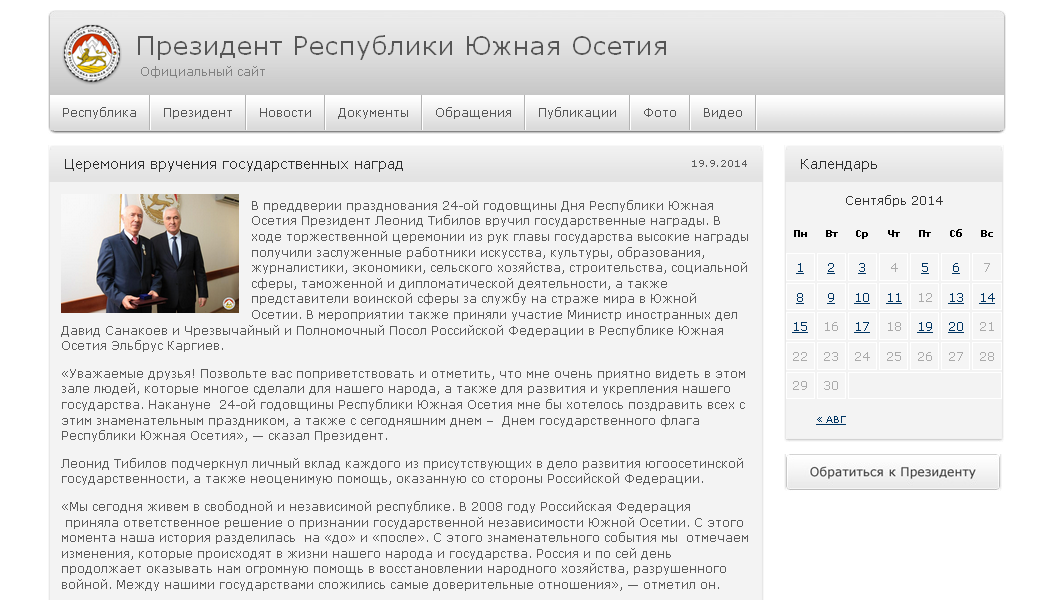Click the Обратиться к Президенту button

(x=892, y=472)
